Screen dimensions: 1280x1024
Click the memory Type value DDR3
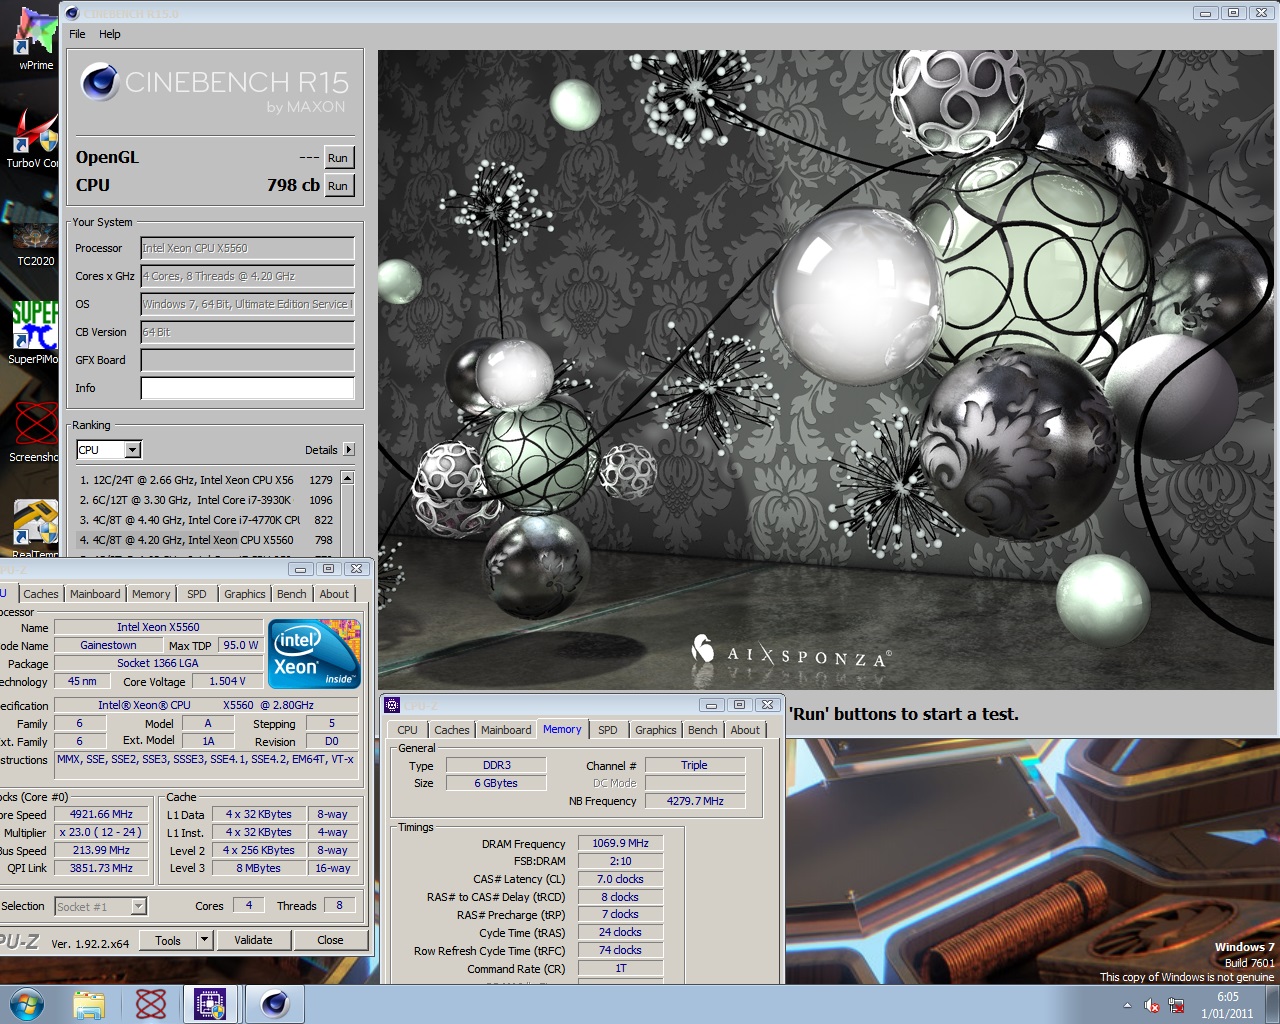coord(496,765)
